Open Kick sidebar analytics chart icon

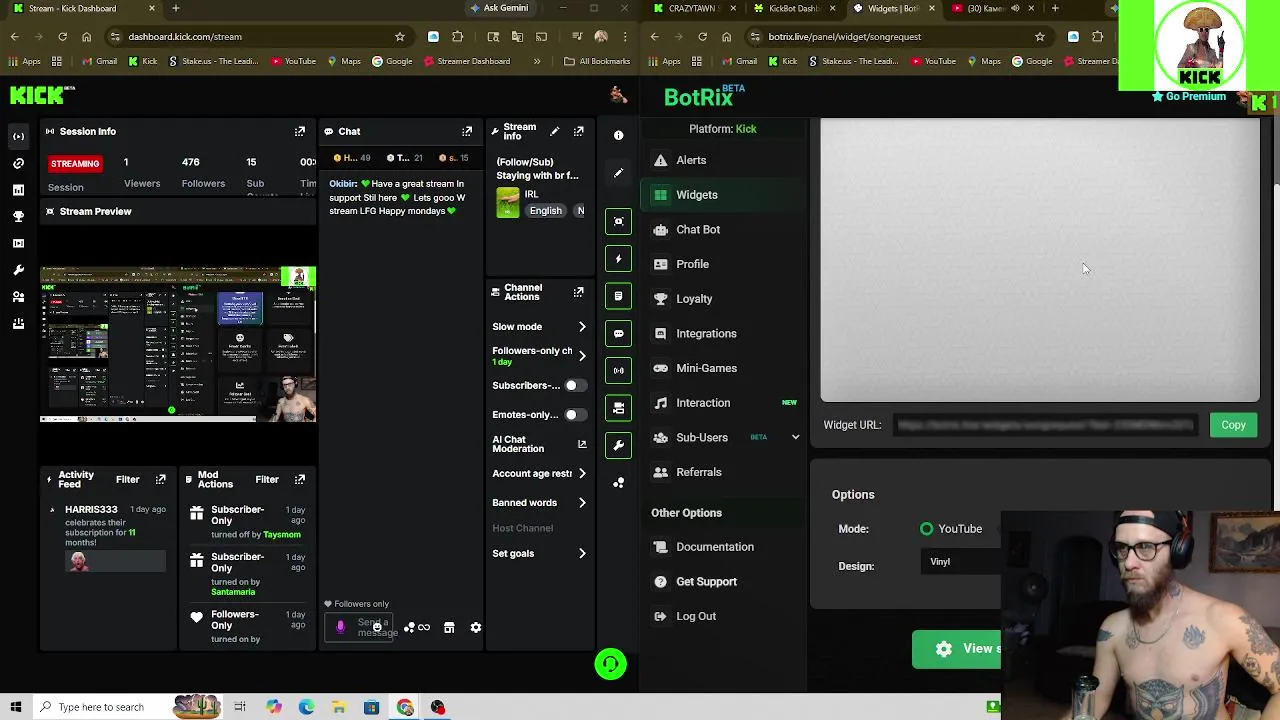(x=18, y=189)
